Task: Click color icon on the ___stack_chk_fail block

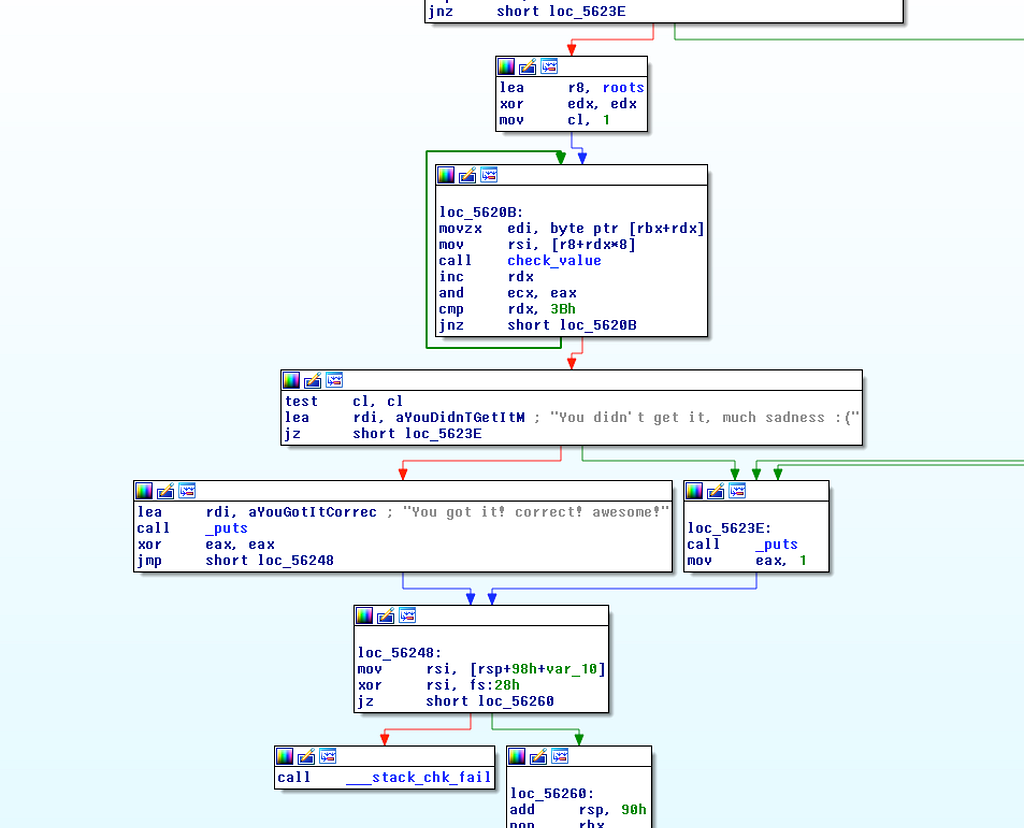Action: 285,757
